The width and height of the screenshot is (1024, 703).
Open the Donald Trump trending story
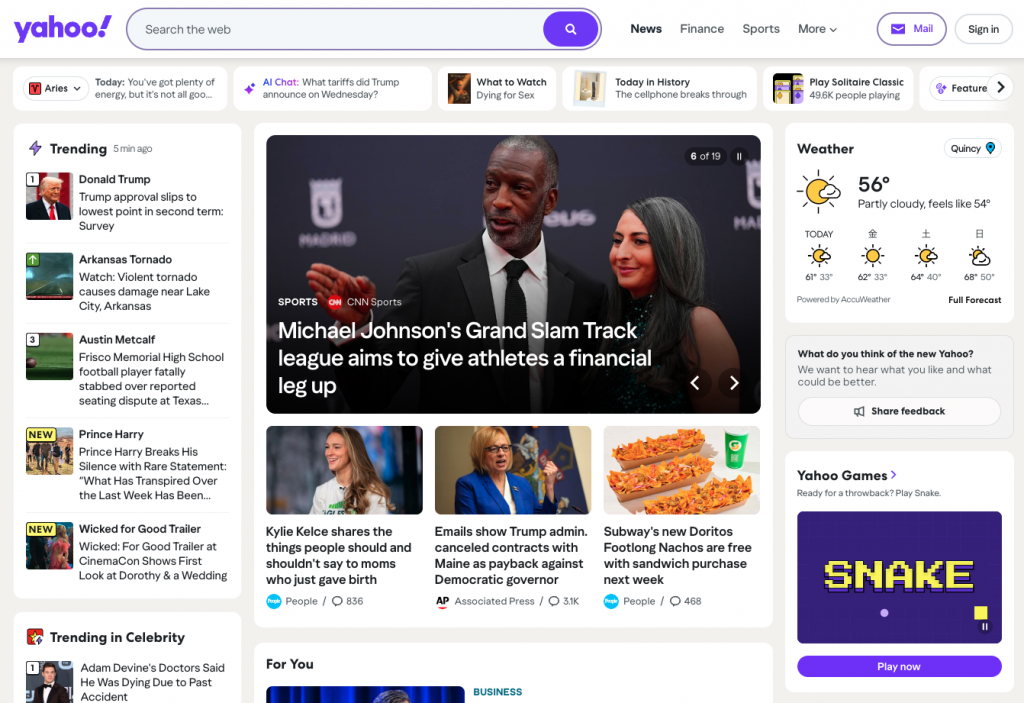[x=127, y=202]
